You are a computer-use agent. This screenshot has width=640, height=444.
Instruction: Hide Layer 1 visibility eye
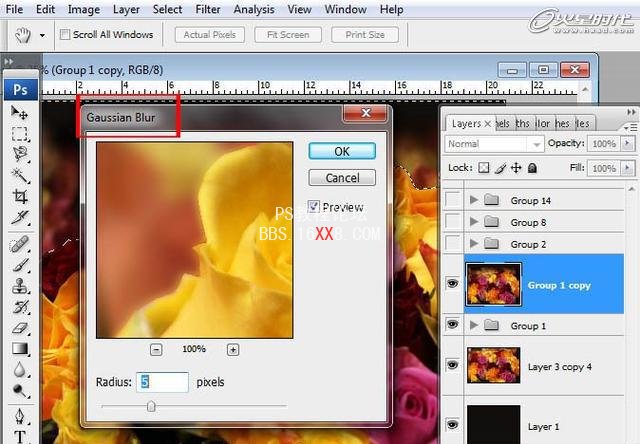click(452, 425)
